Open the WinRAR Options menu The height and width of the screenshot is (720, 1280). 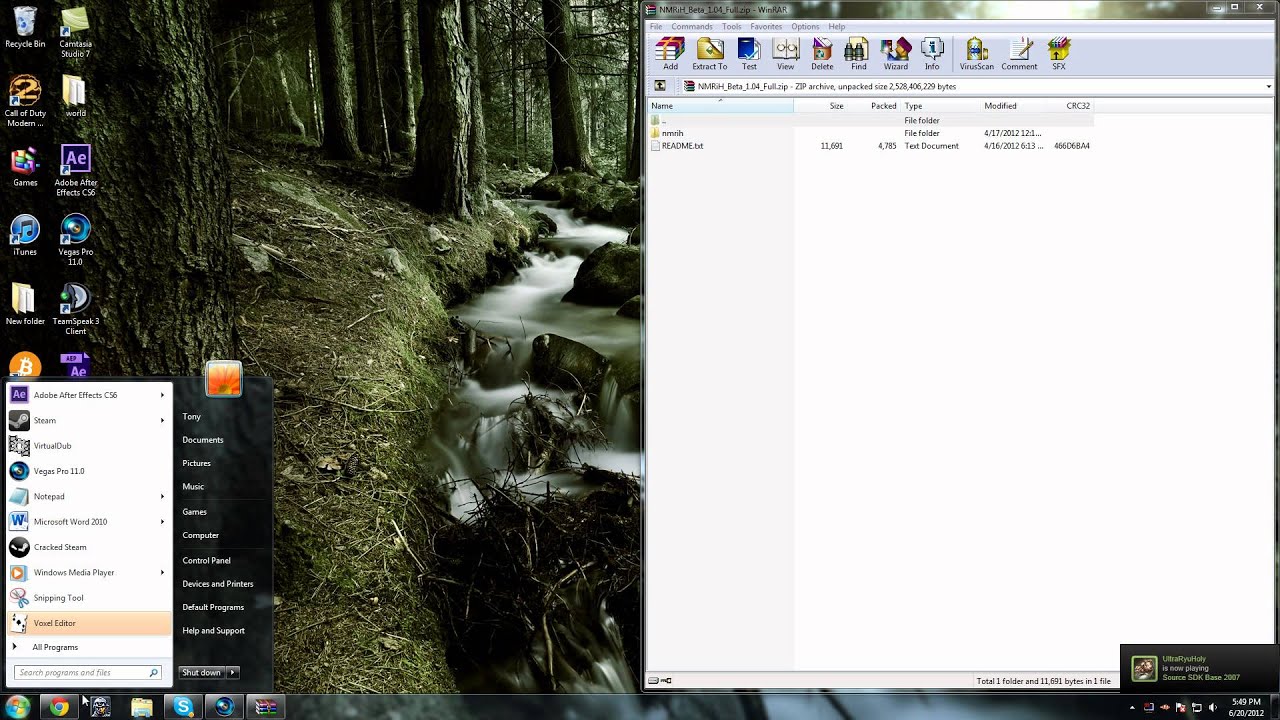[805, 26]
